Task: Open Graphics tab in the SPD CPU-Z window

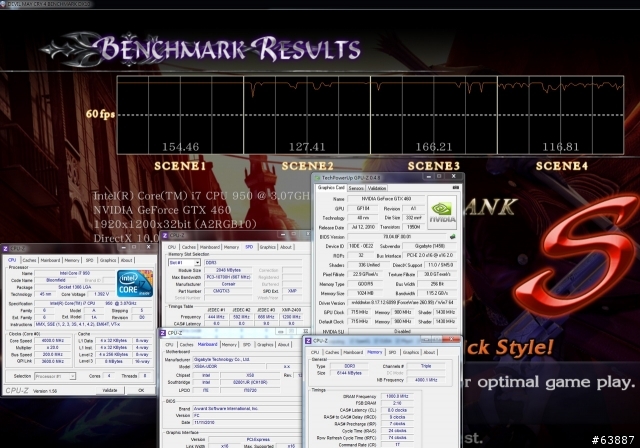Action: click(267, 247)
